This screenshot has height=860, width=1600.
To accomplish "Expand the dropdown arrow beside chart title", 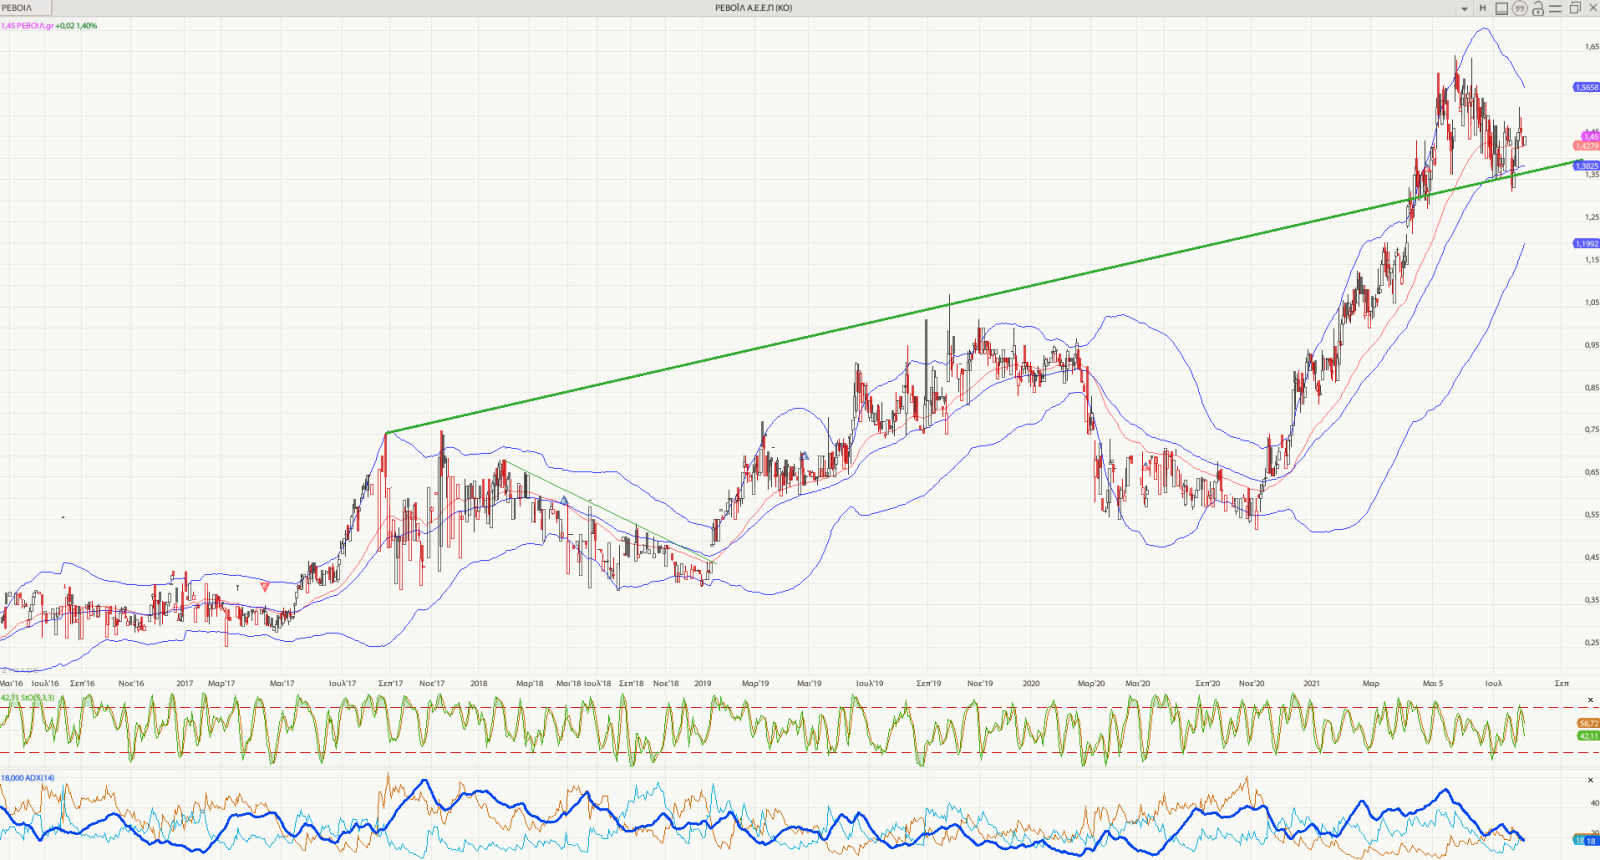I will 1465,9.
